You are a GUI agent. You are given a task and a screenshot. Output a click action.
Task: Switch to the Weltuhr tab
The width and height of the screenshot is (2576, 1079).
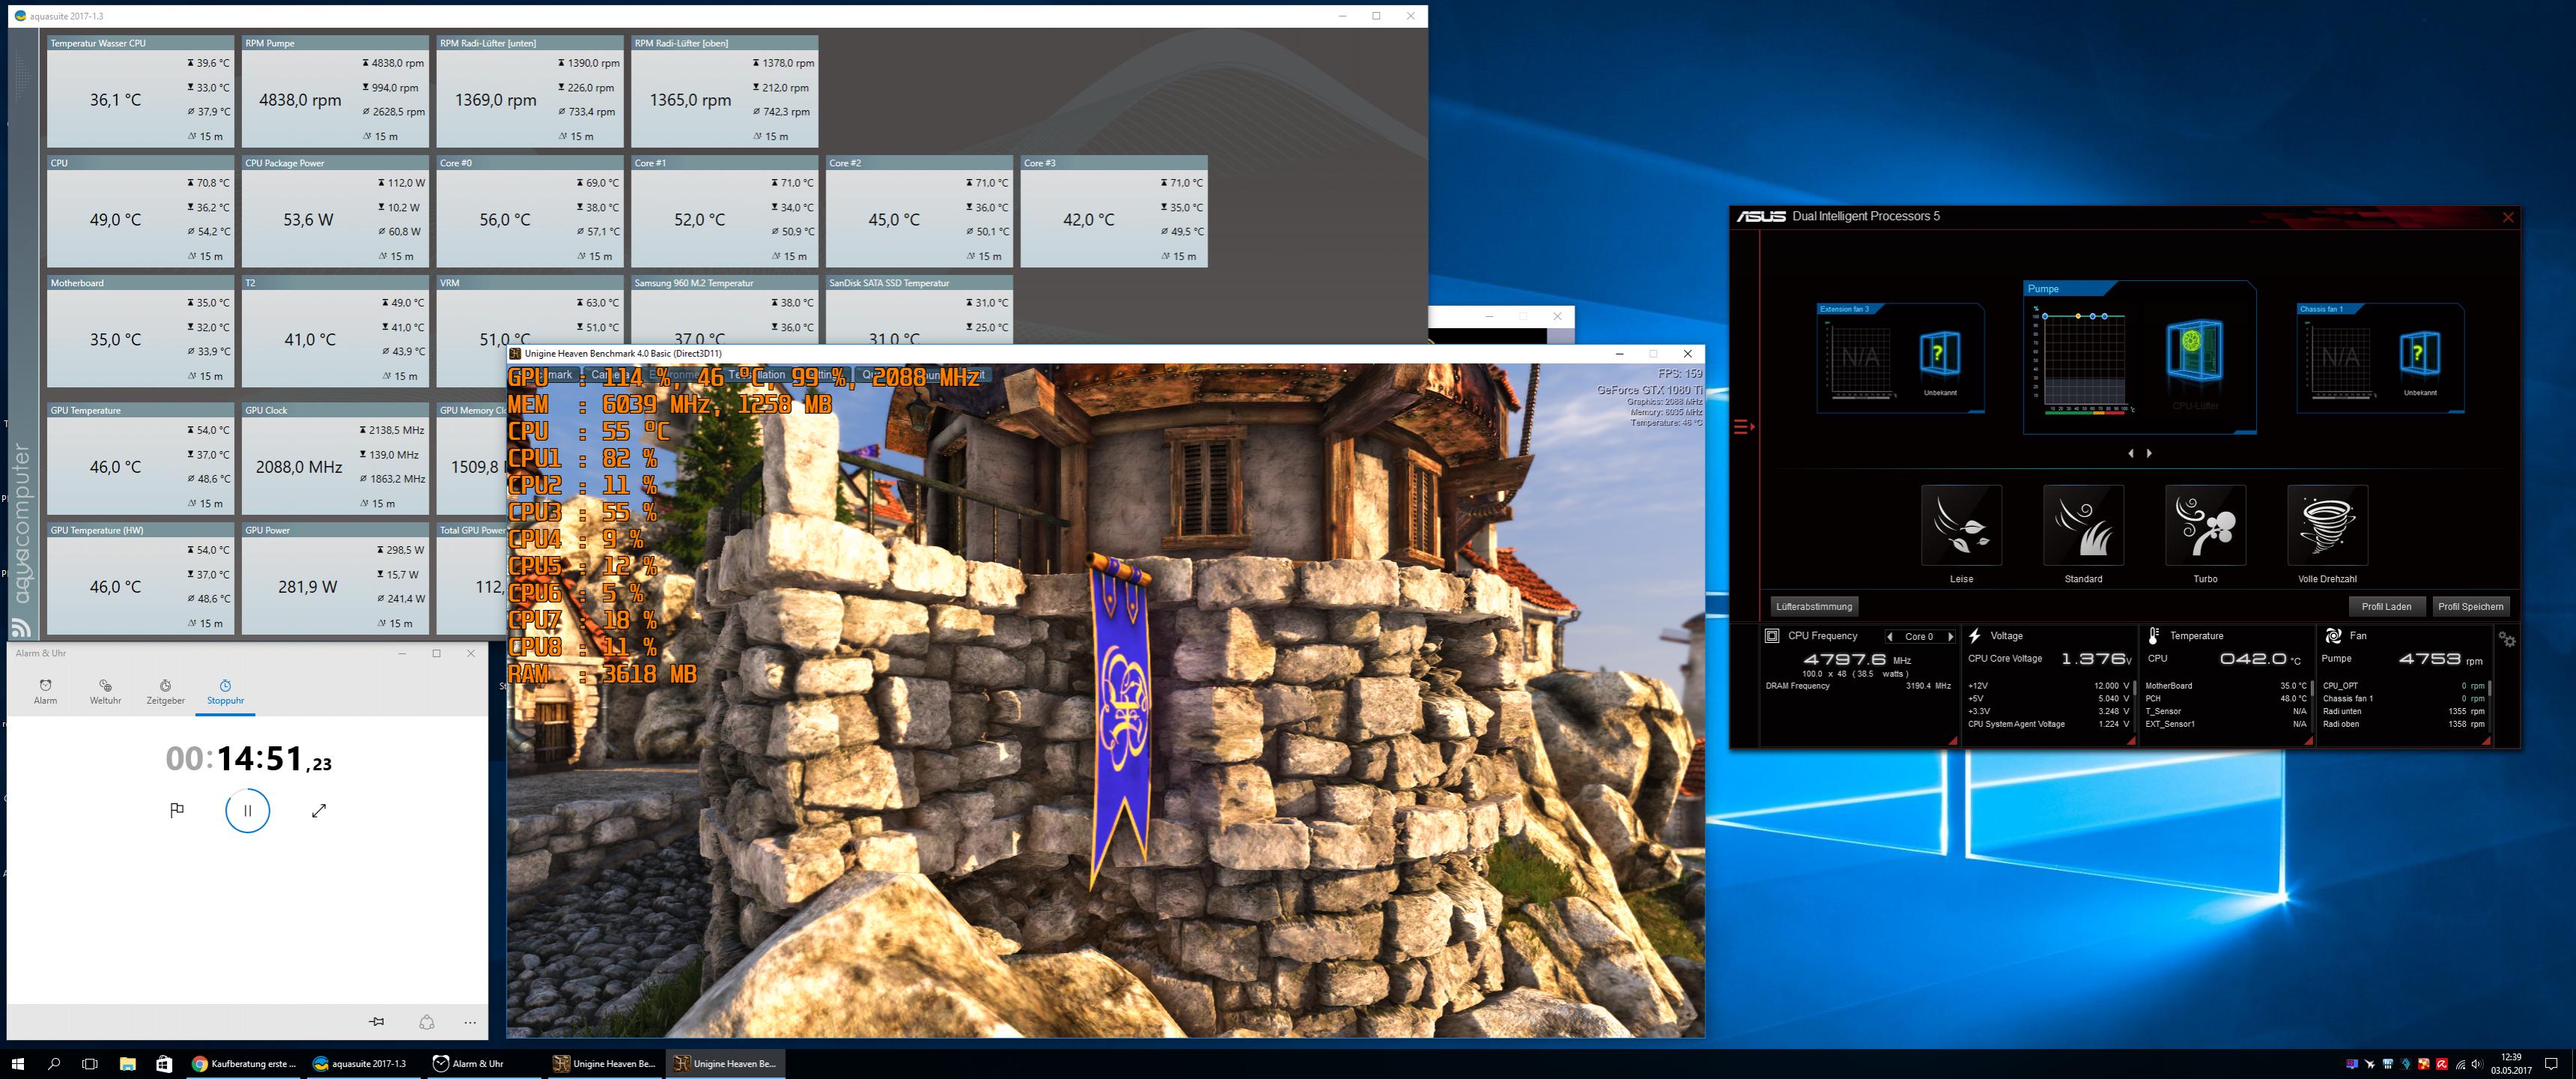[x=105, y=691]
